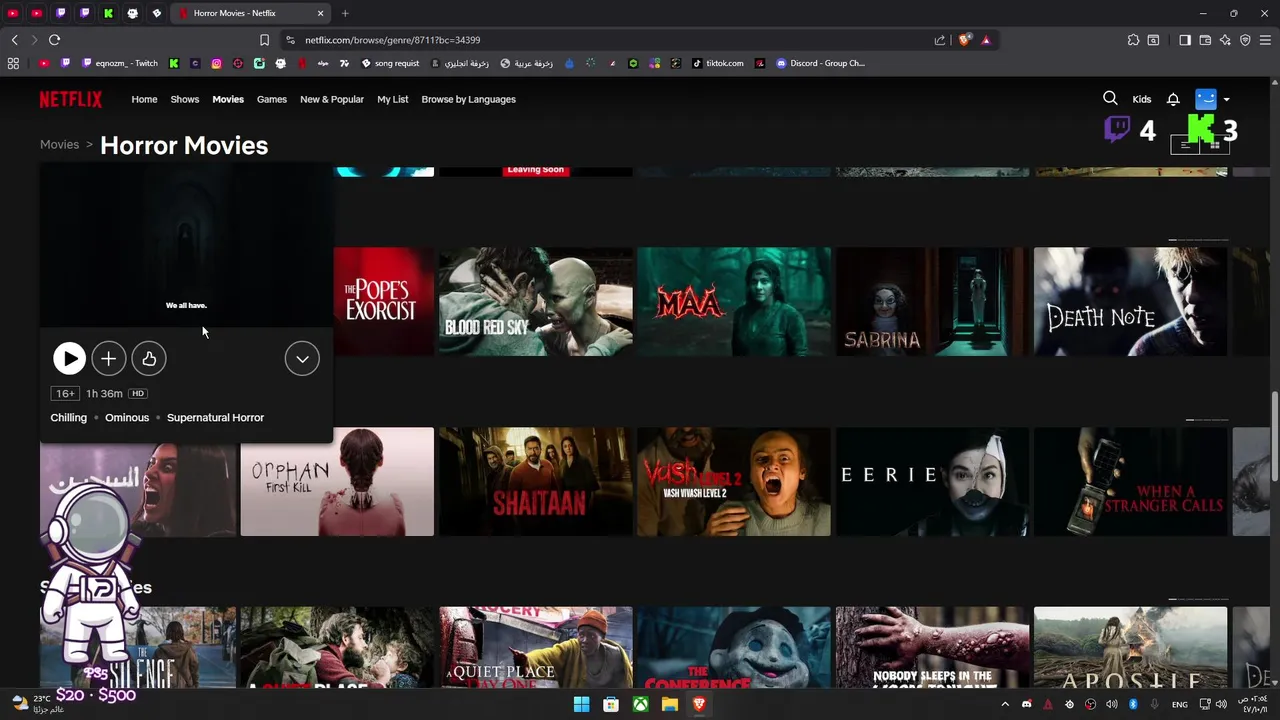1280x720 pixels.
Task: Click the Ominous tag
Action: point(127,417)
